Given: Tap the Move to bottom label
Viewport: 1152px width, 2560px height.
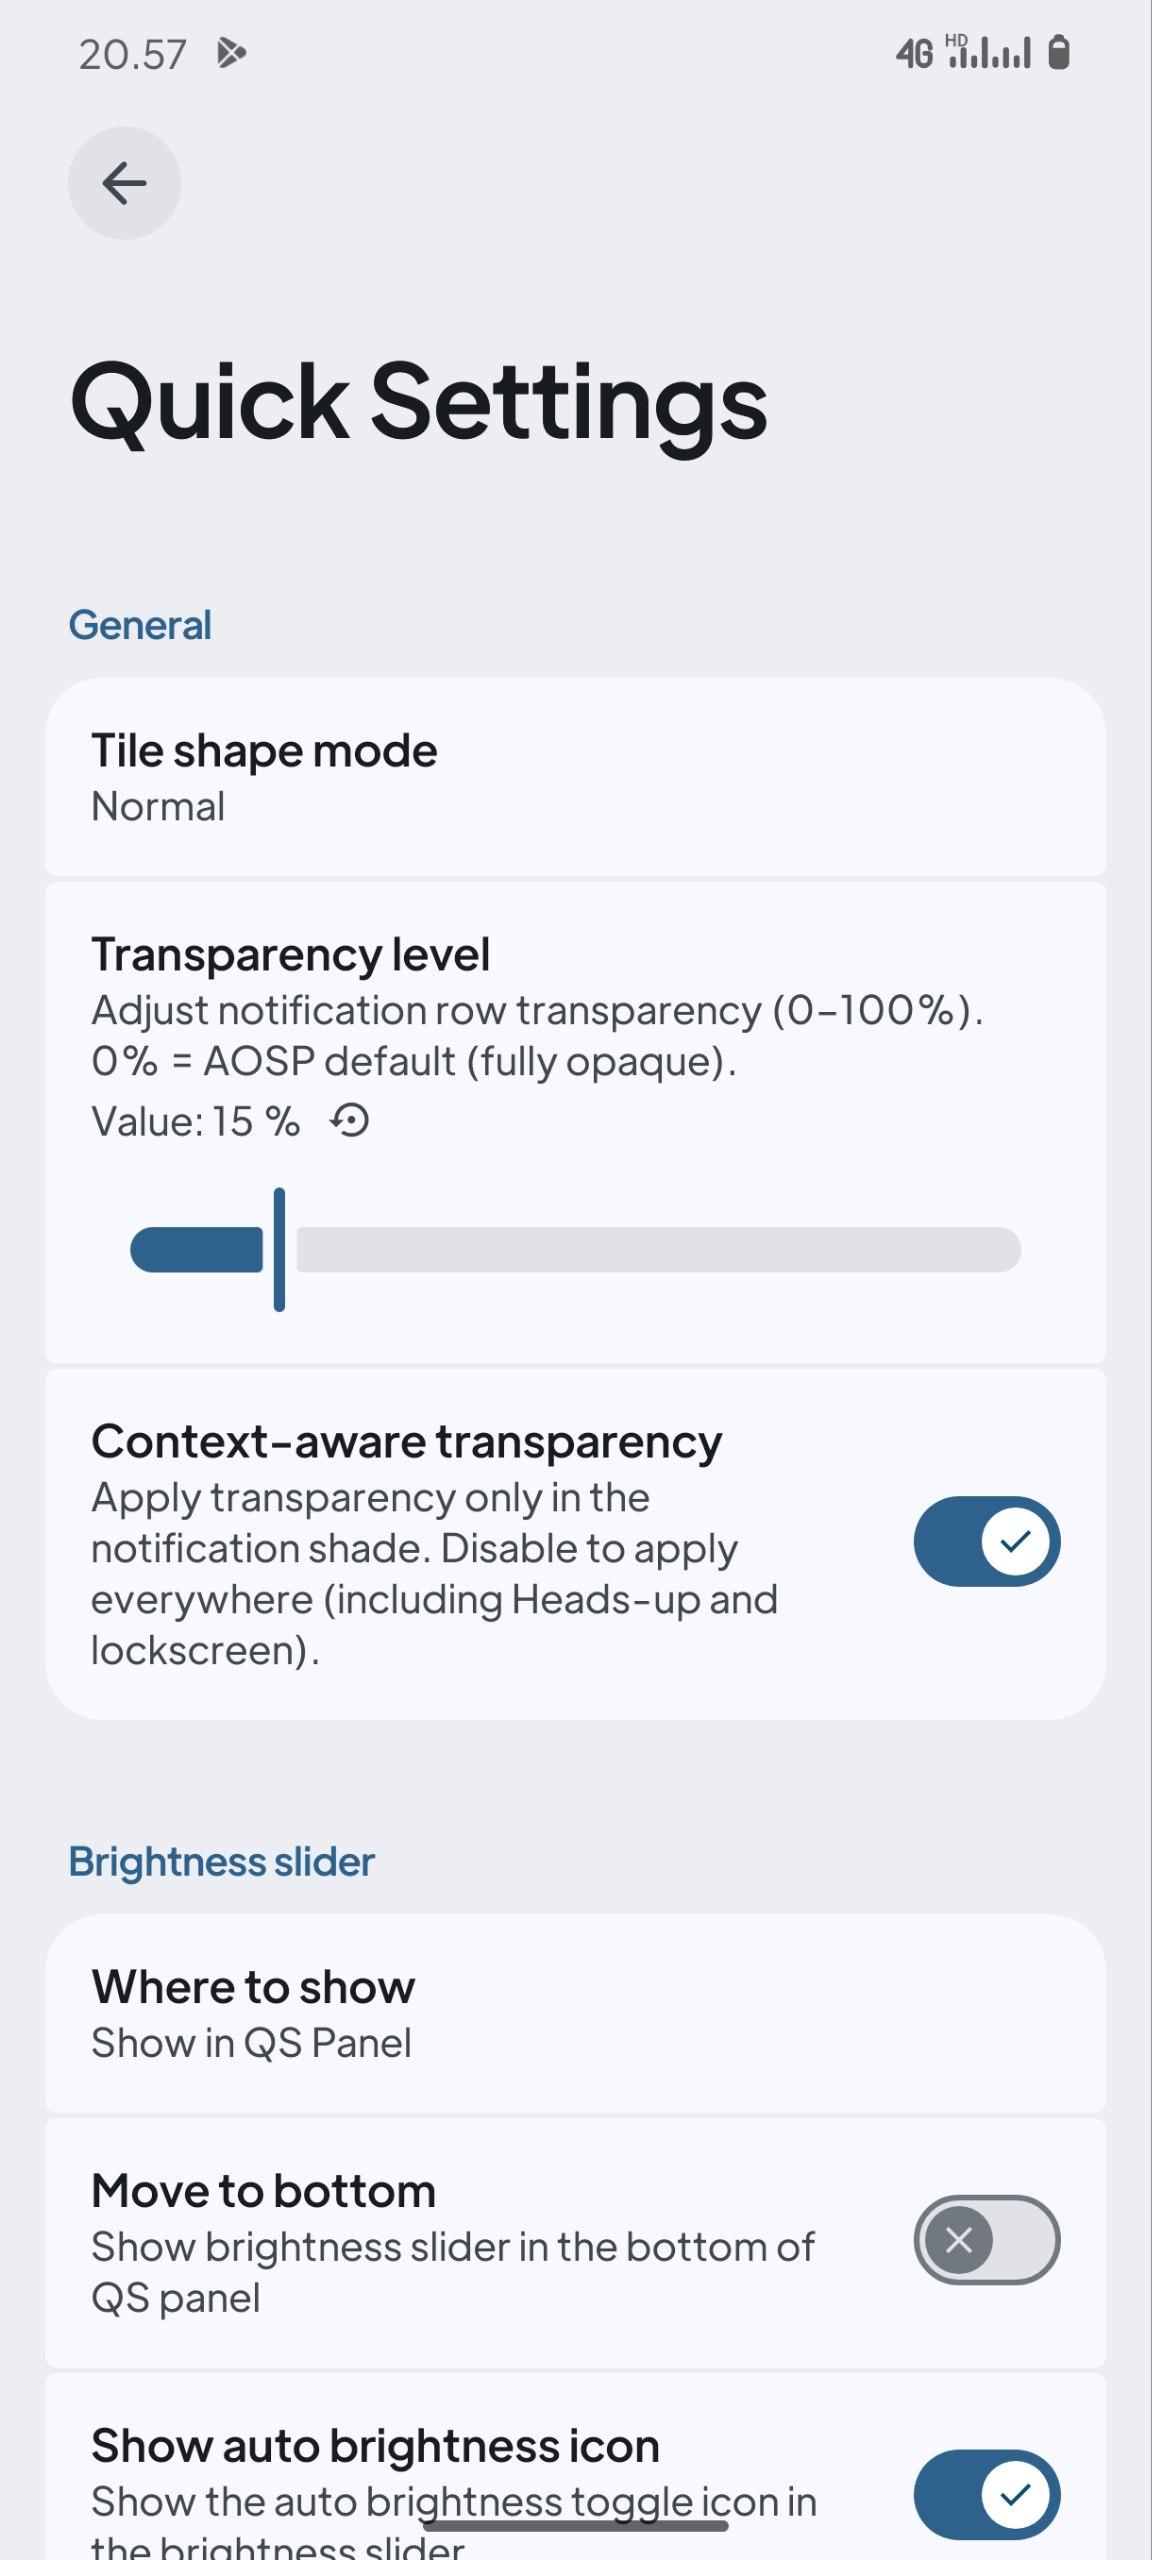Looking at the screenshot, I should point(264,2191).
